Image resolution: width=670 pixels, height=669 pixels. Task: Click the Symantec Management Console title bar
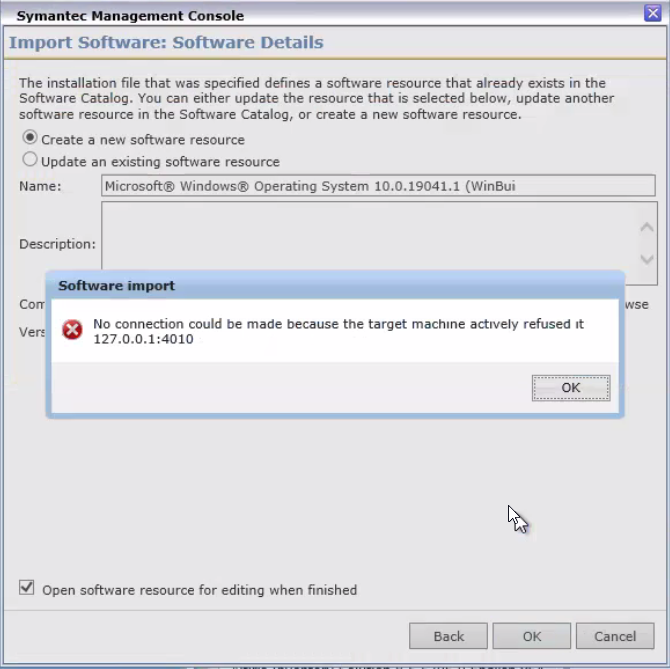[x=325, y=15]
